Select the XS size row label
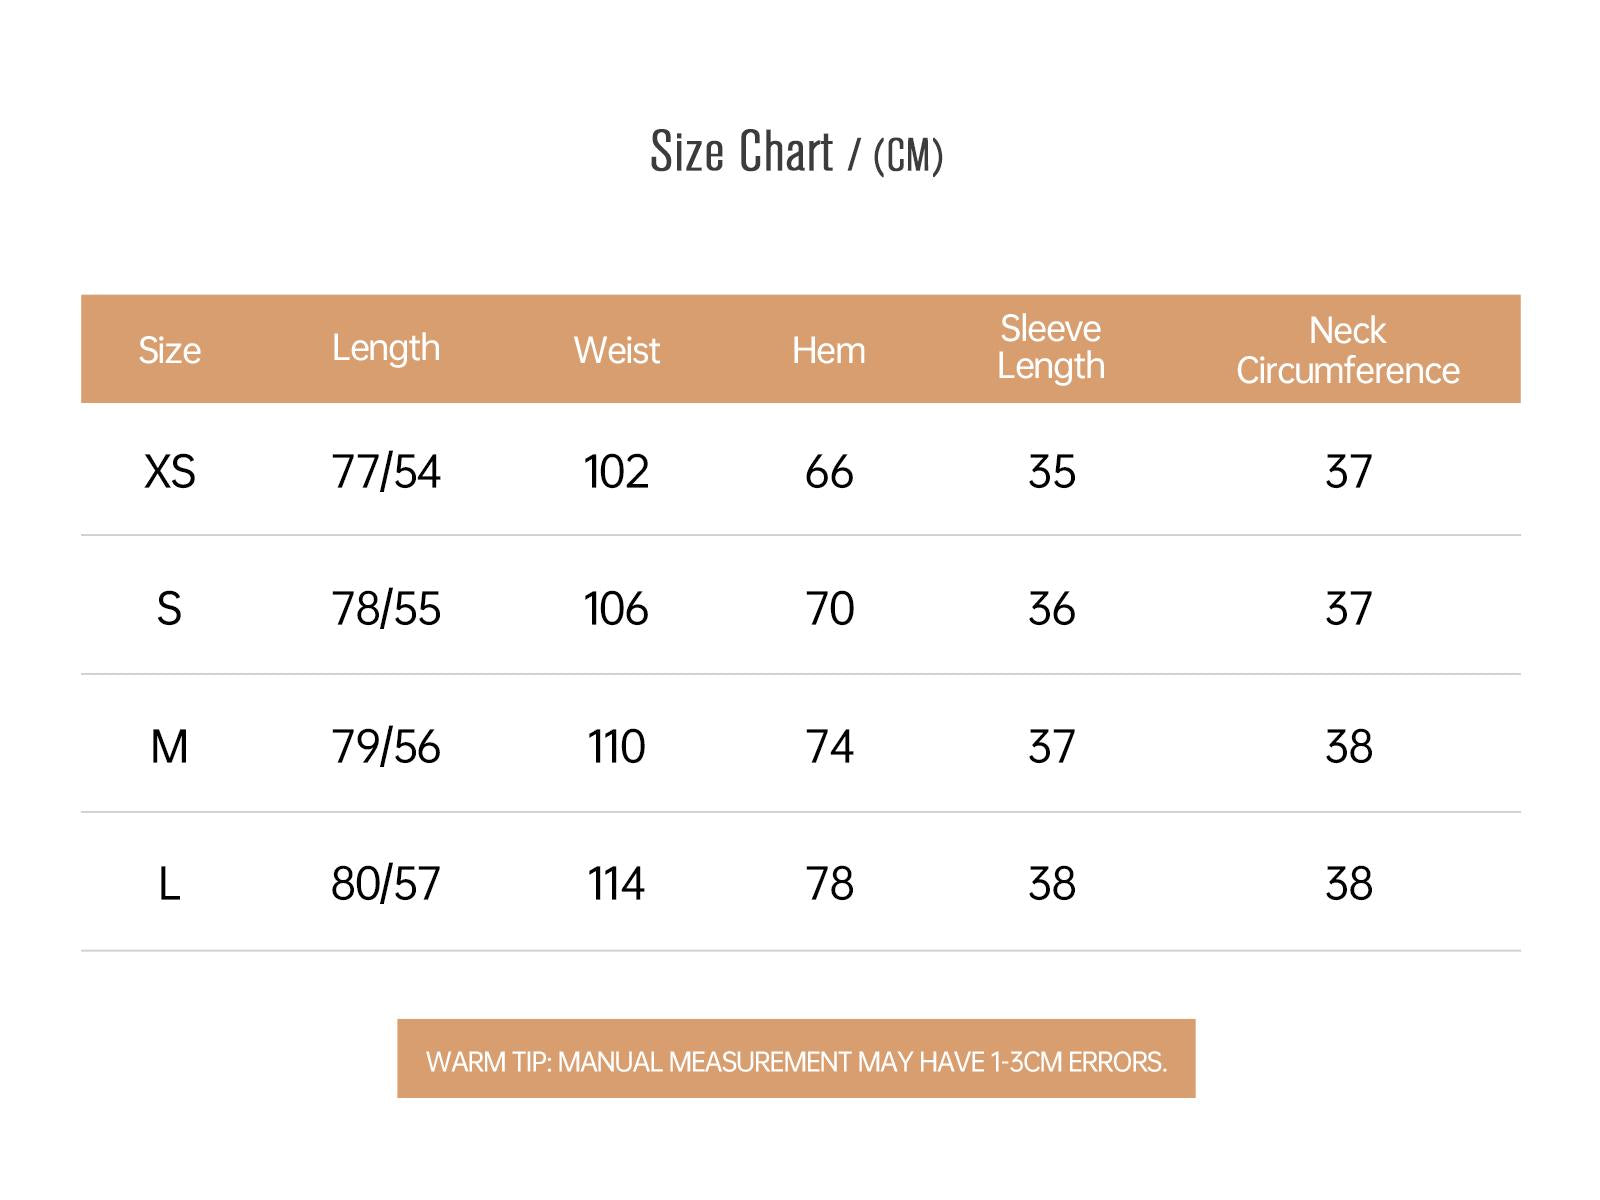The width and height of the screenshot is (1600, 1200). point(169,472)
